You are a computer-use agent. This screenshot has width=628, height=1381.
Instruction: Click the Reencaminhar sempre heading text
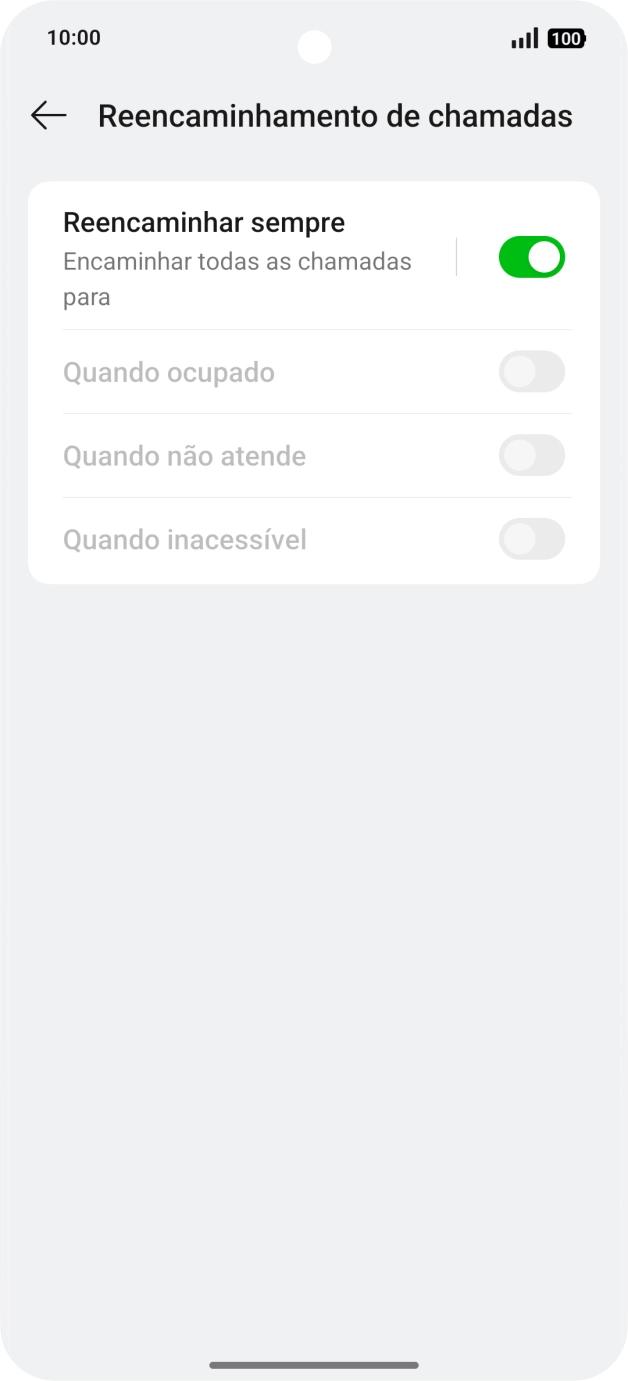203,222
